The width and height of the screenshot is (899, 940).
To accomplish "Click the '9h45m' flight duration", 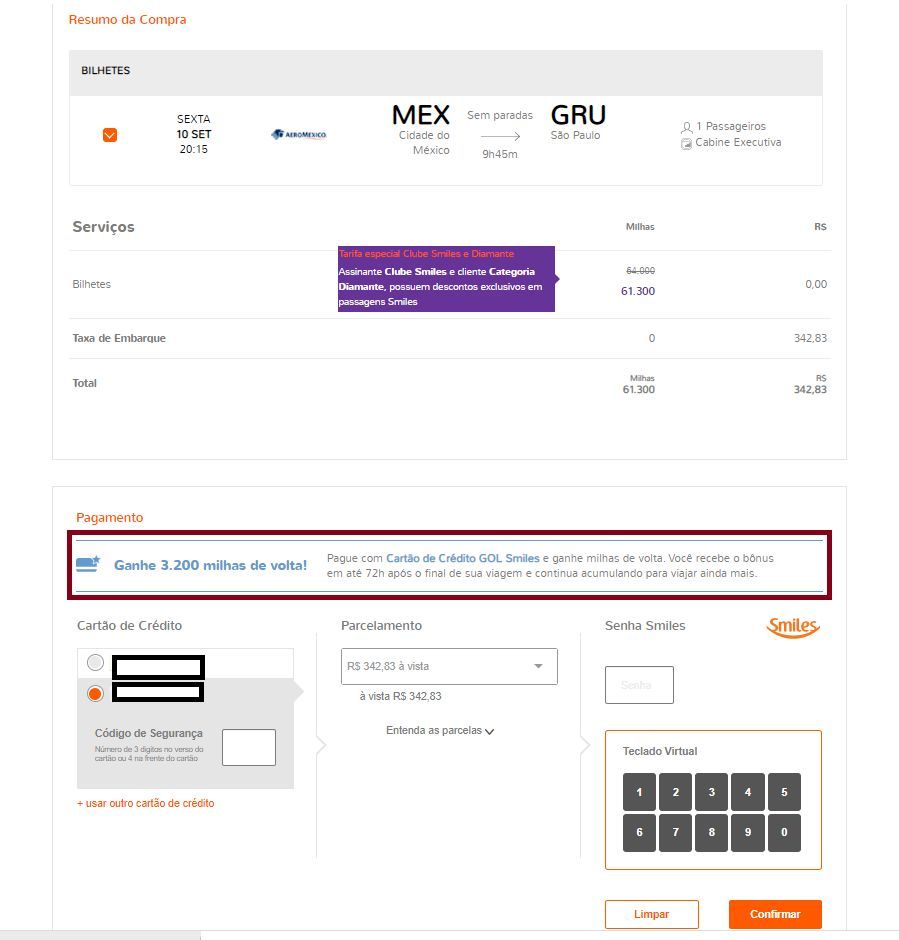I will pos(500,154).
